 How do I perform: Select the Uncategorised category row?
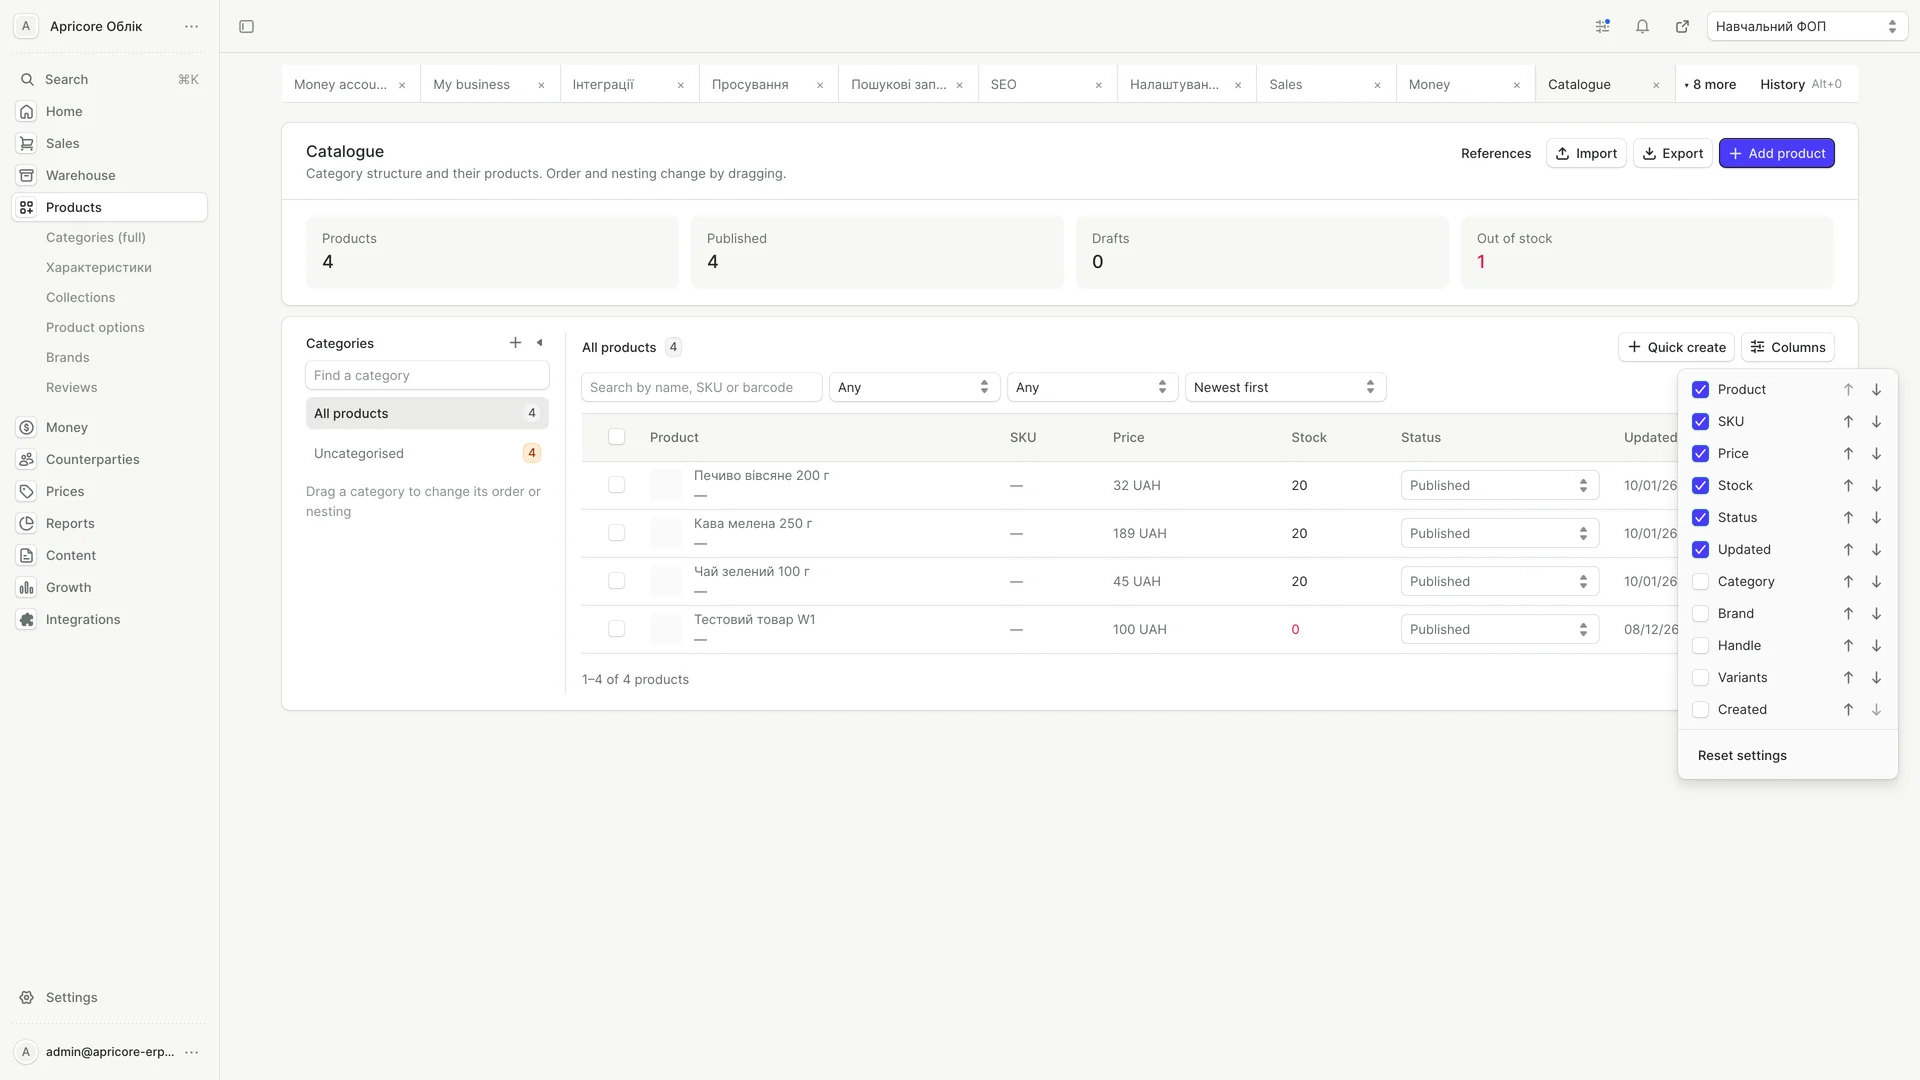427,453
